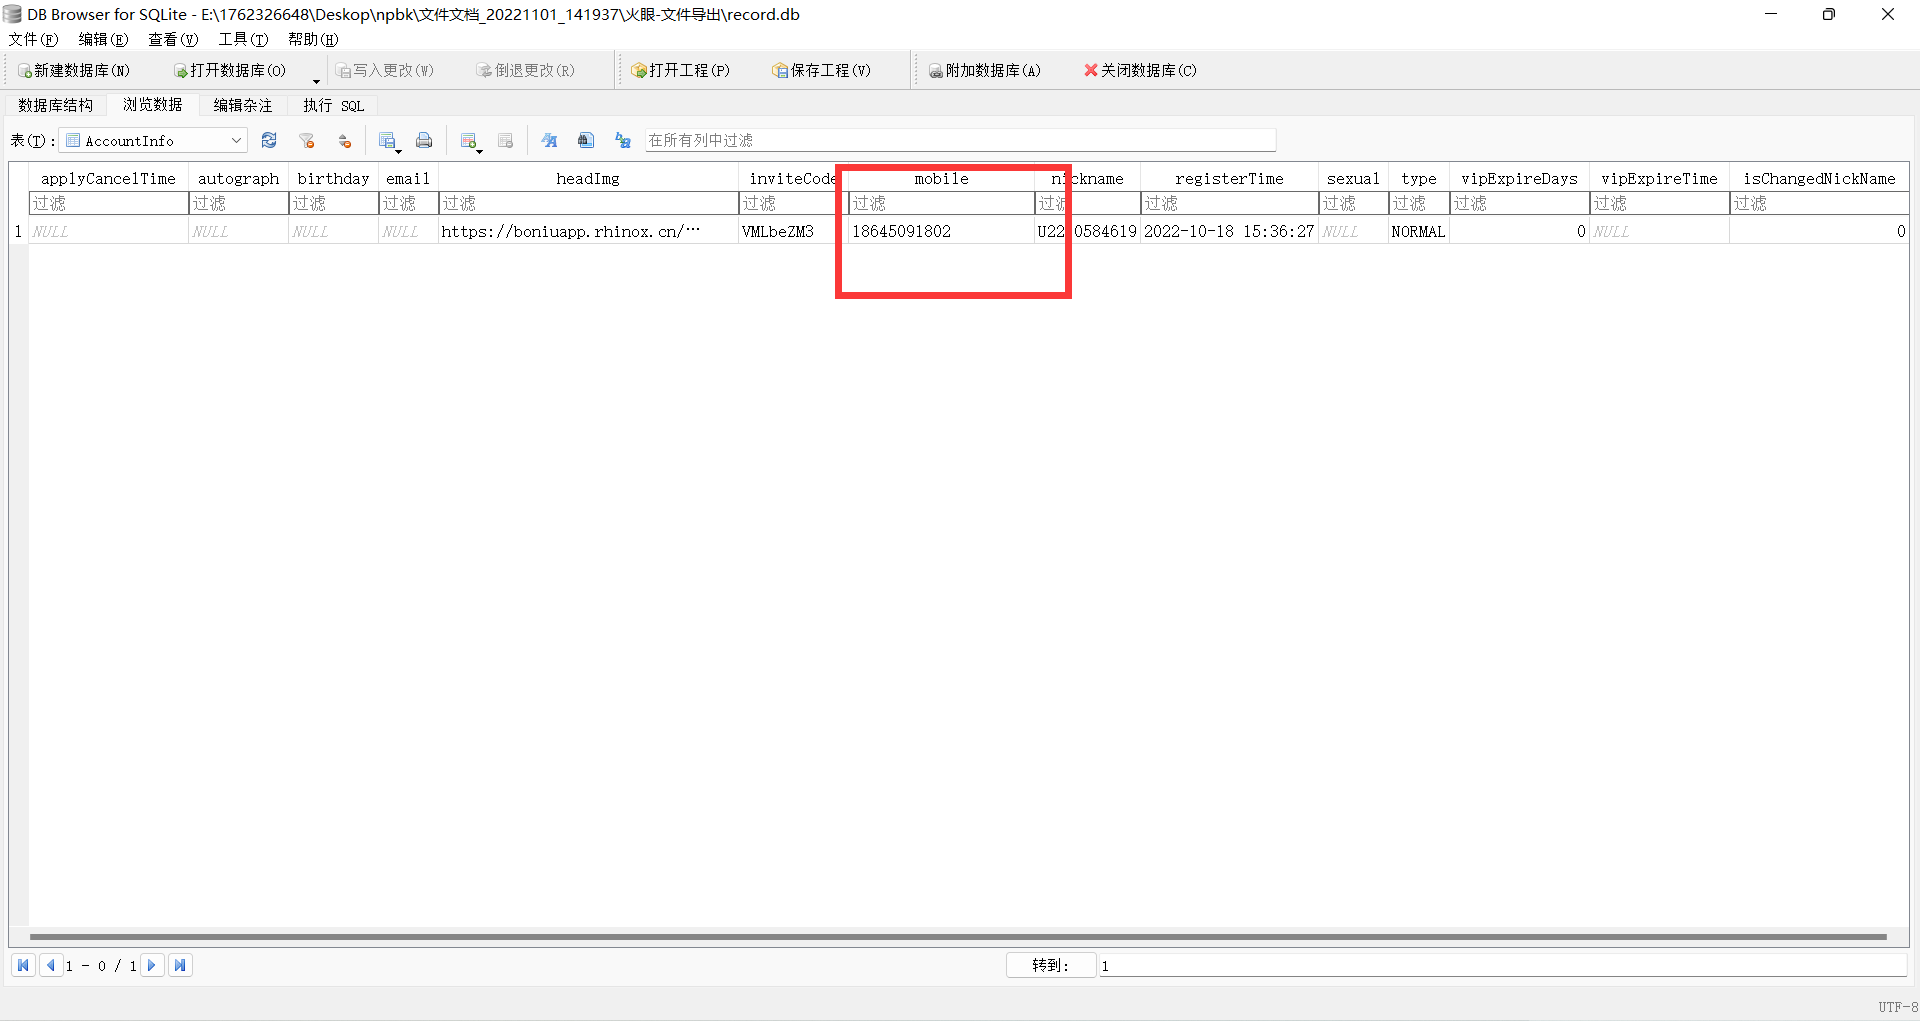Click the save table as icon
This screenshot has height=1021, width=1920.
(x=387, y=141)
